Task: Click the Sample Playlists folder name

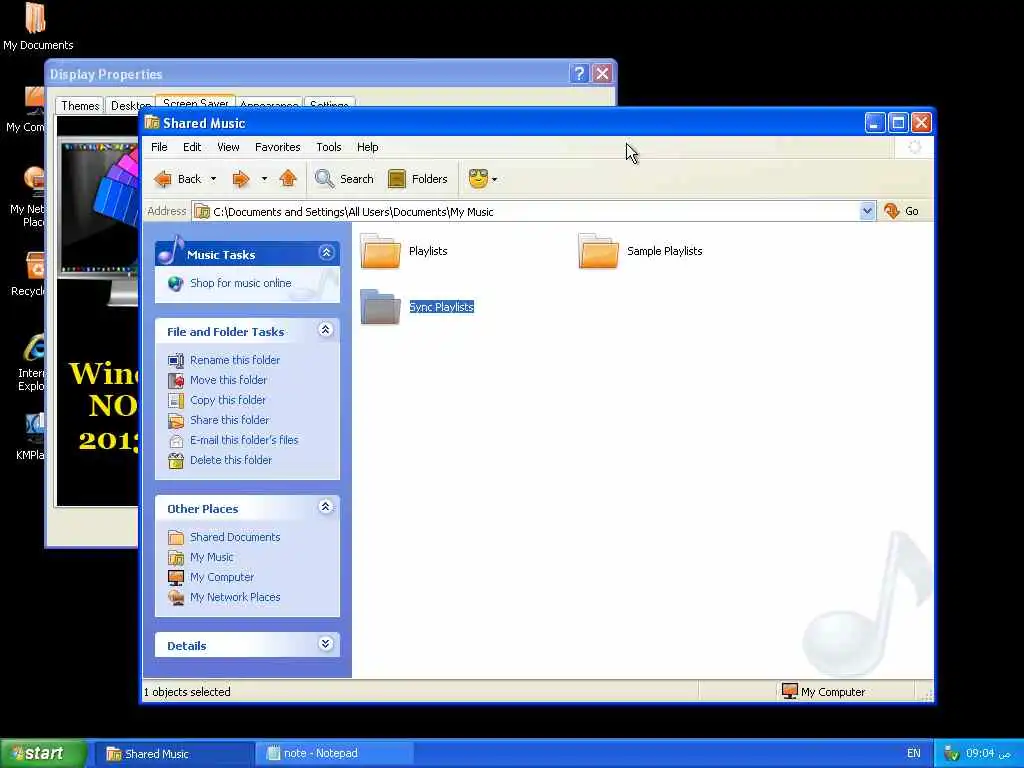Action: coord(665,251)
